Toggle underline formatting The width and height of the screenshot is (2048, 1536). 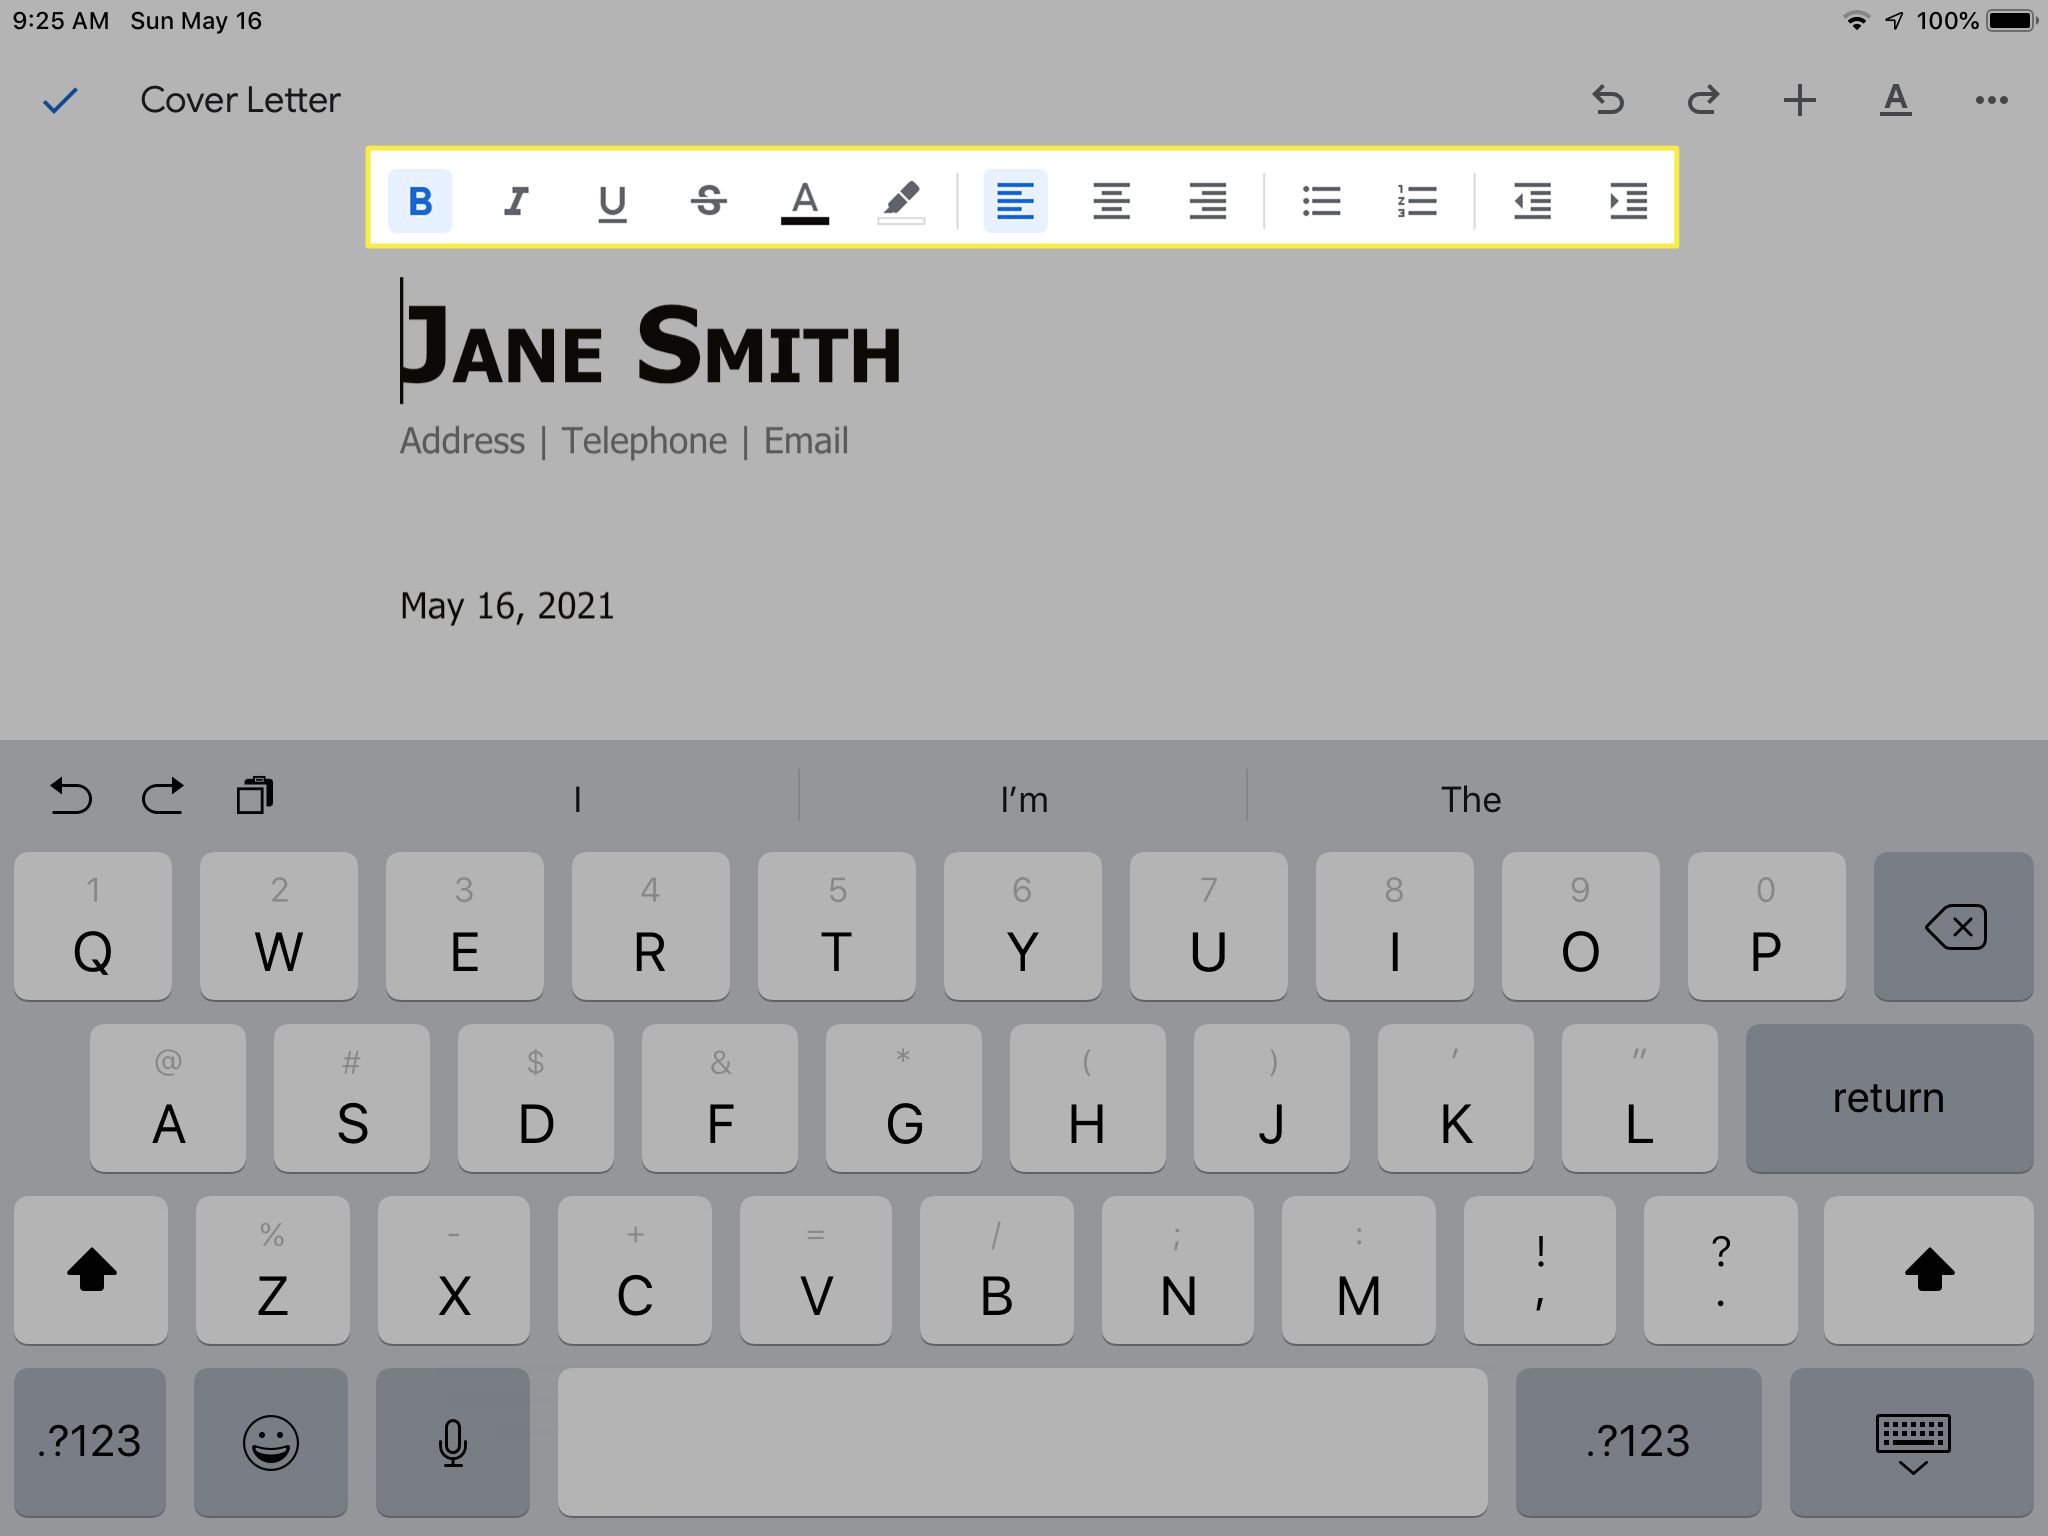pos(612,201)
